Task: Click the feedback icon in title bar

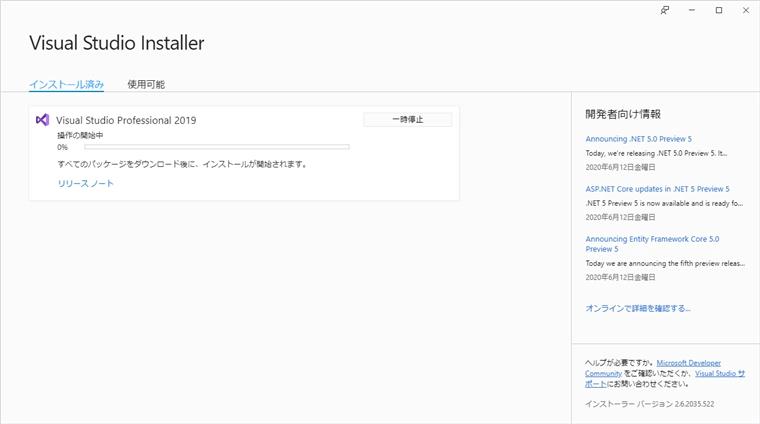Action: [665, 10]
